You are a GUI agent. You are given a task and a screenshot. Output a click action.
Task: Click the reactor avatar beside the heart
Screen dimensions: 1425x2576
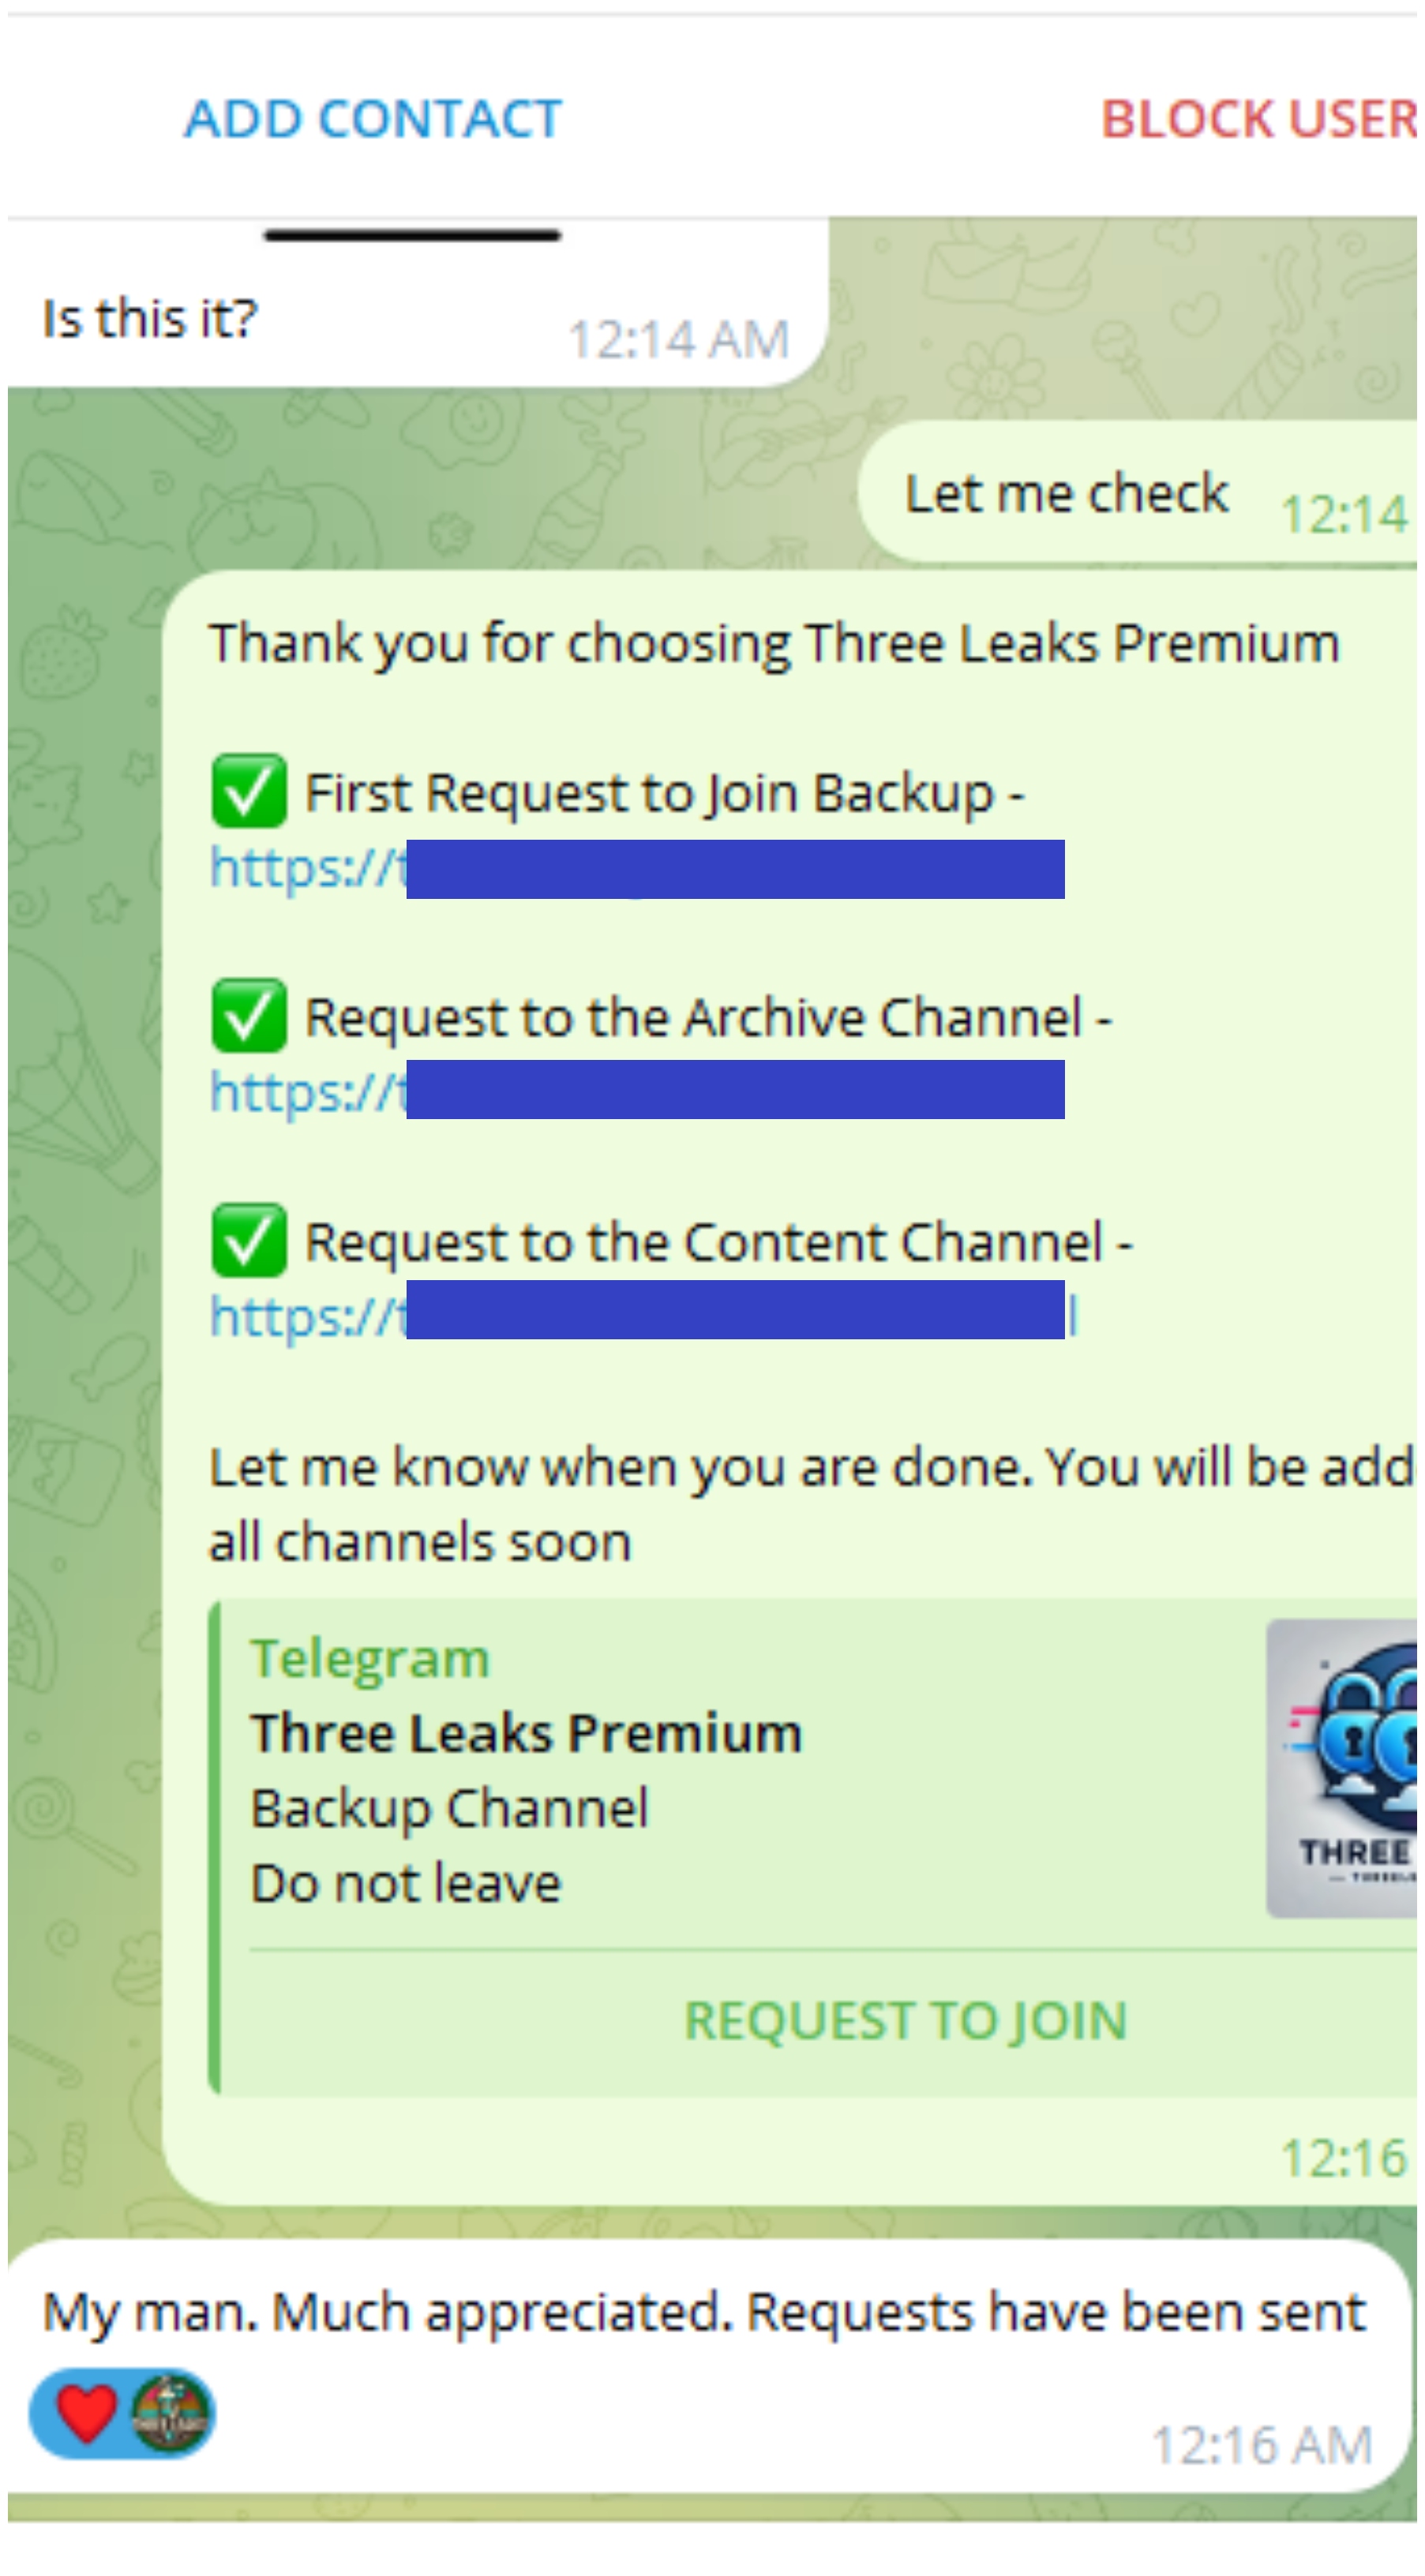pos(171,2412)
